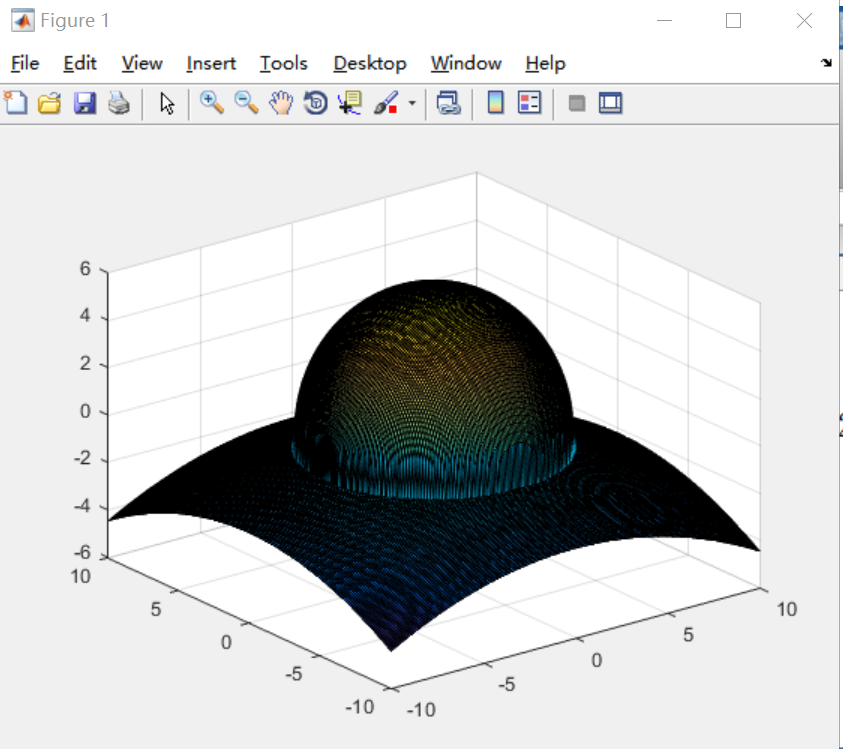
Task: Activate the Zoom In tool
Action: pyautogui.click(x=212, y=102)
